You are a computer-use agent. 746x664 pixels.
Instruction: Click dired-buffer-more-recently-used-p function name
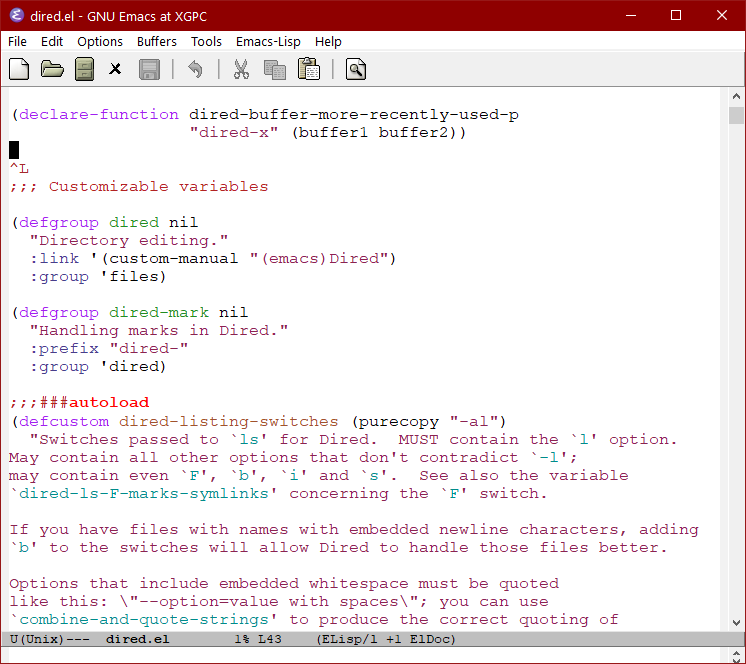coord(354,115)
